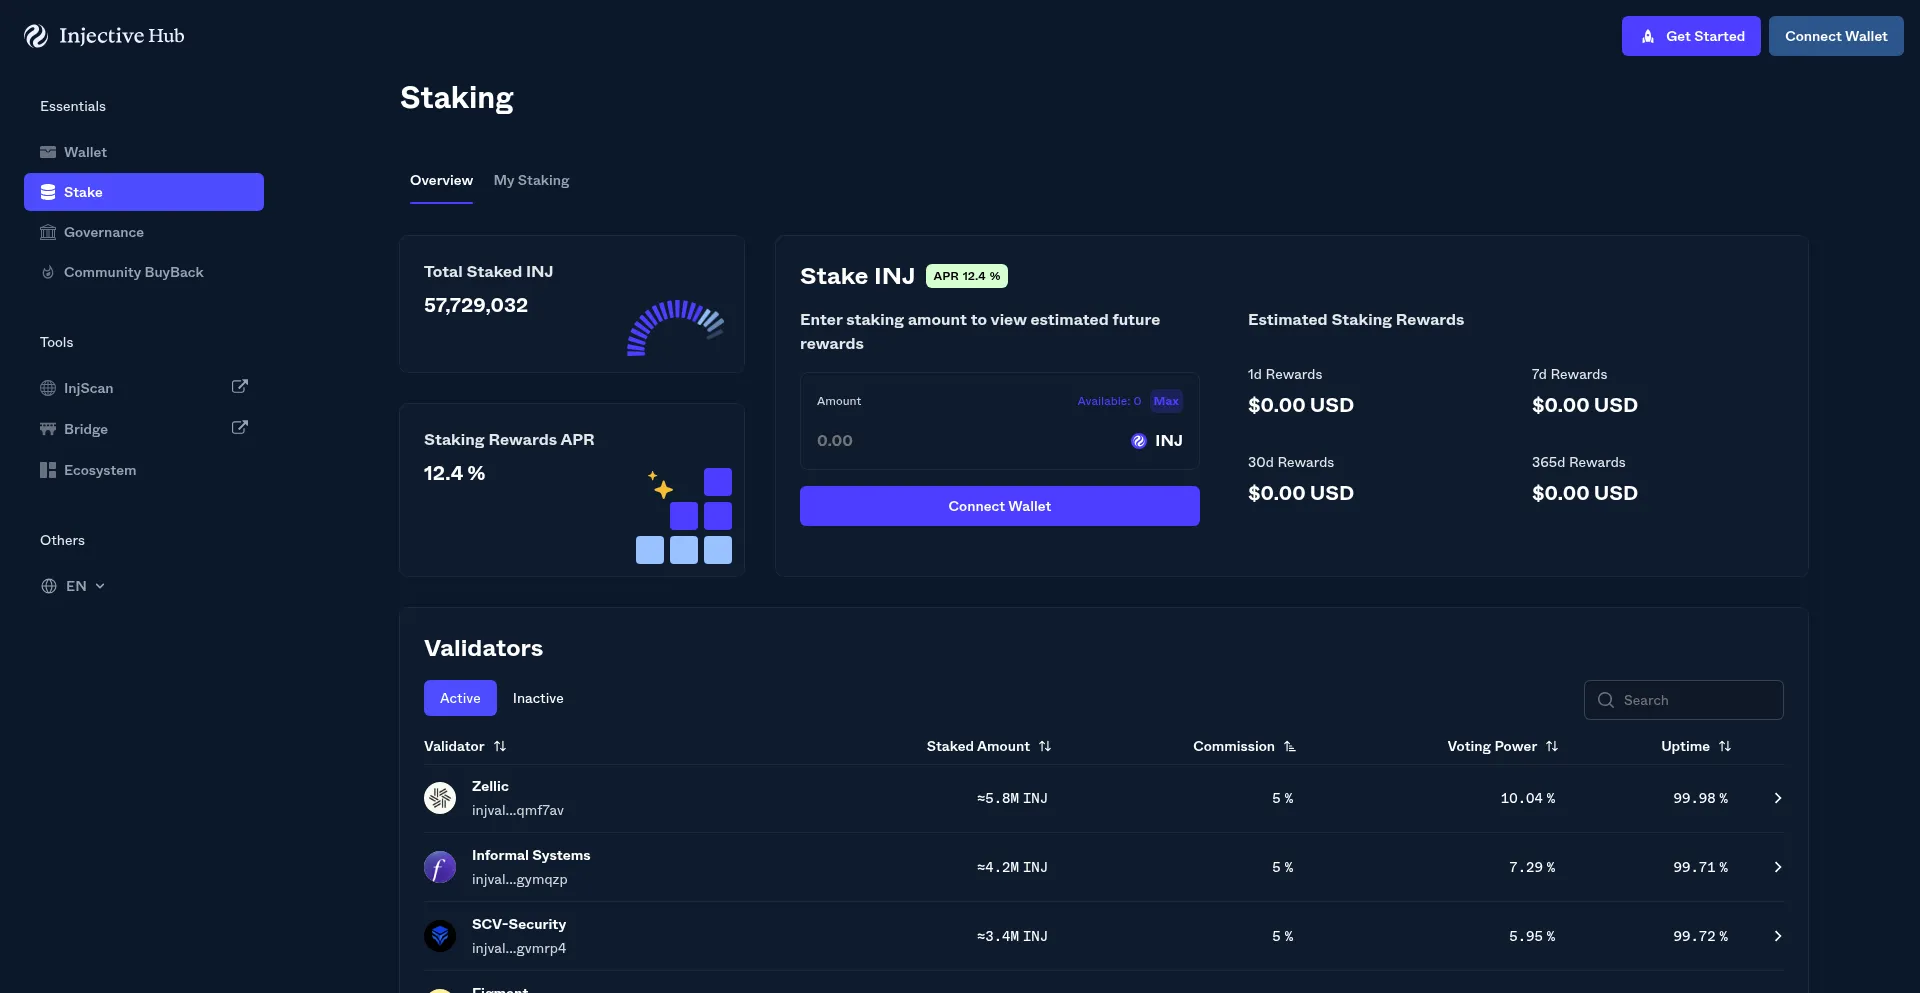This screenshot has height=993, width=1920.
Task: Click the Zellic validator name
Action: pos(490,786)
